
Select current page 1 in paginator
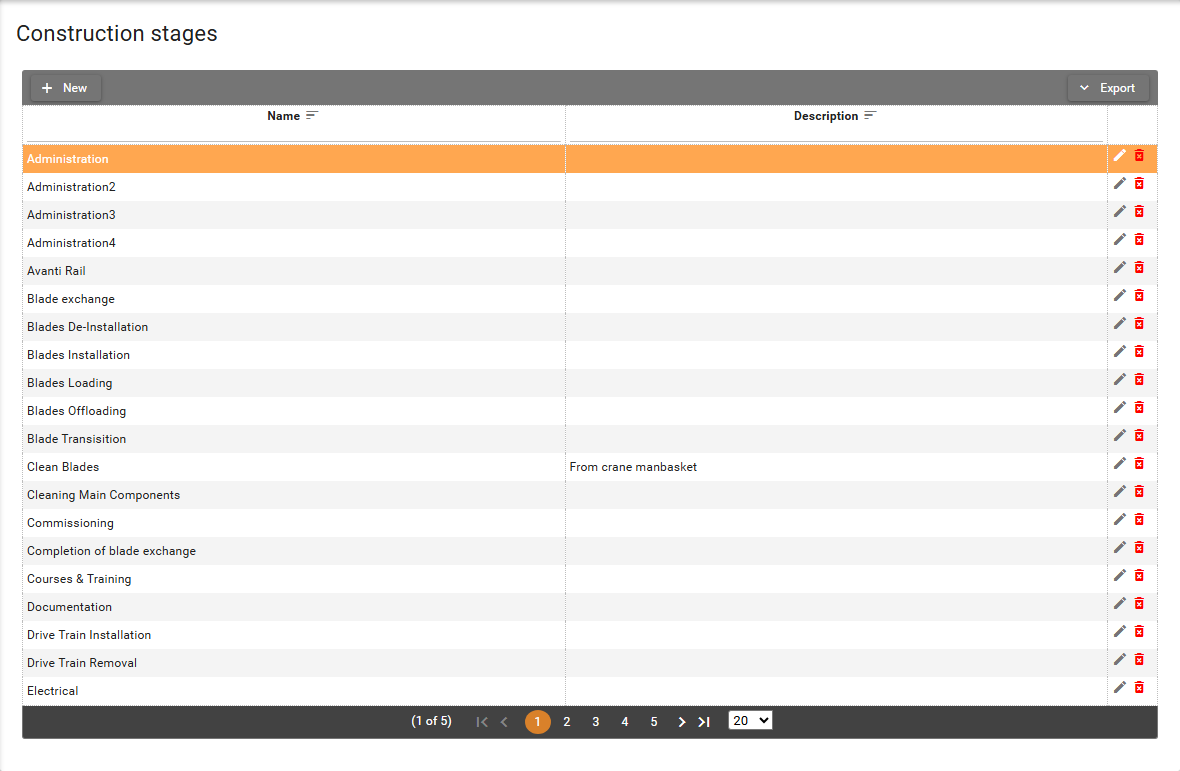point(537,721)
